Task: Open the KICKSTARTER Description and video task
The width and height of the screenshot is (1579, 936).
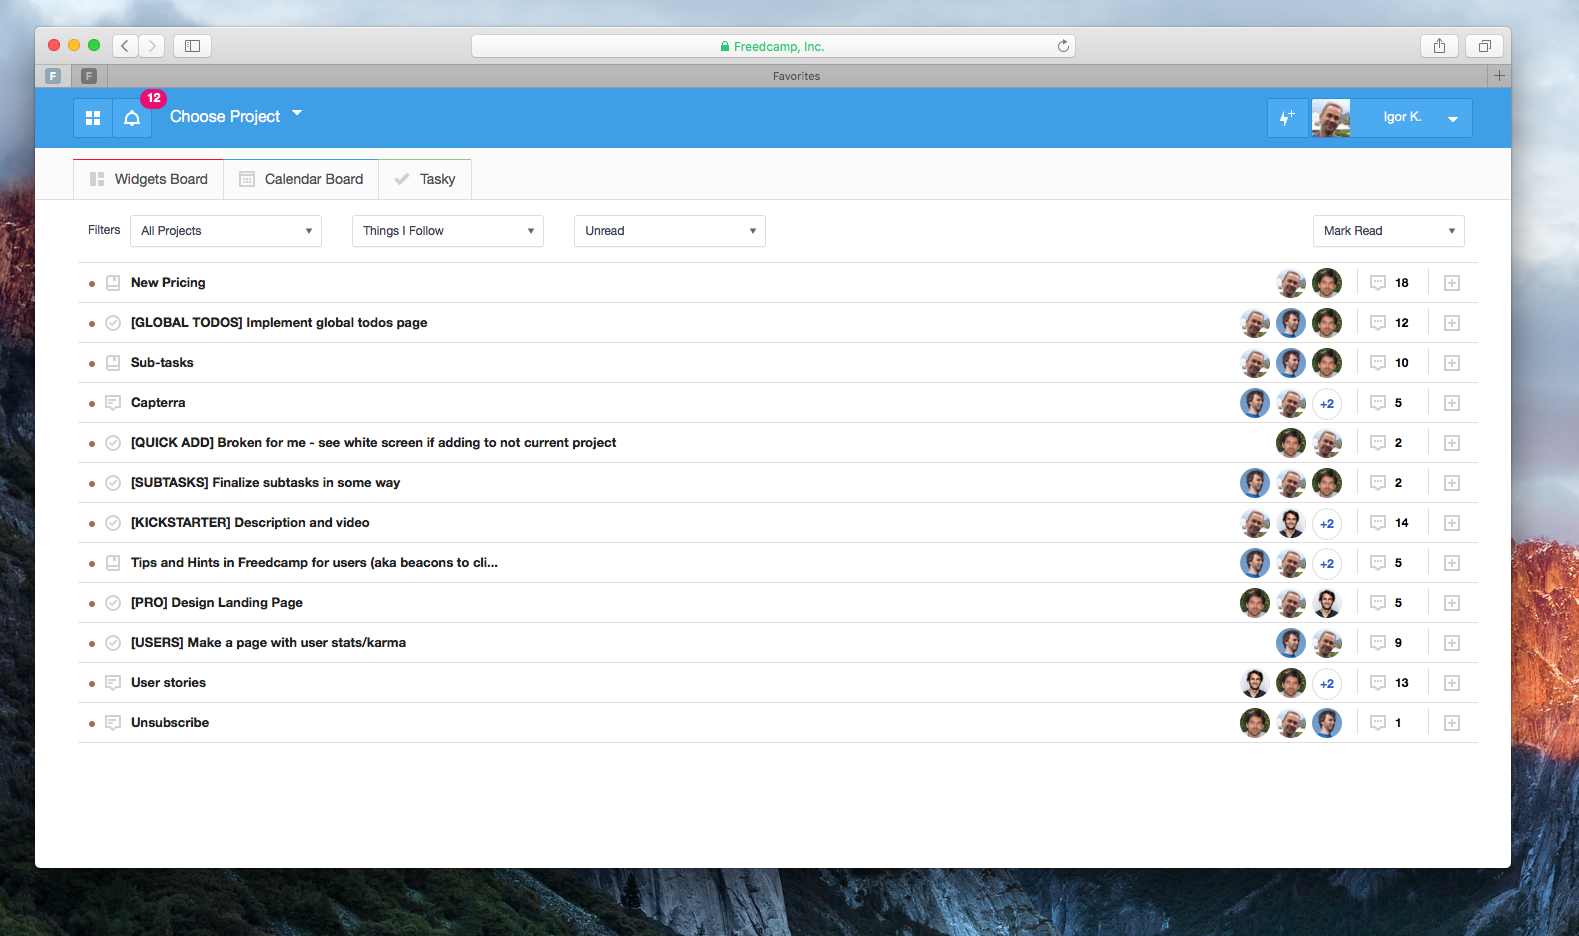Action: (250, 523)
